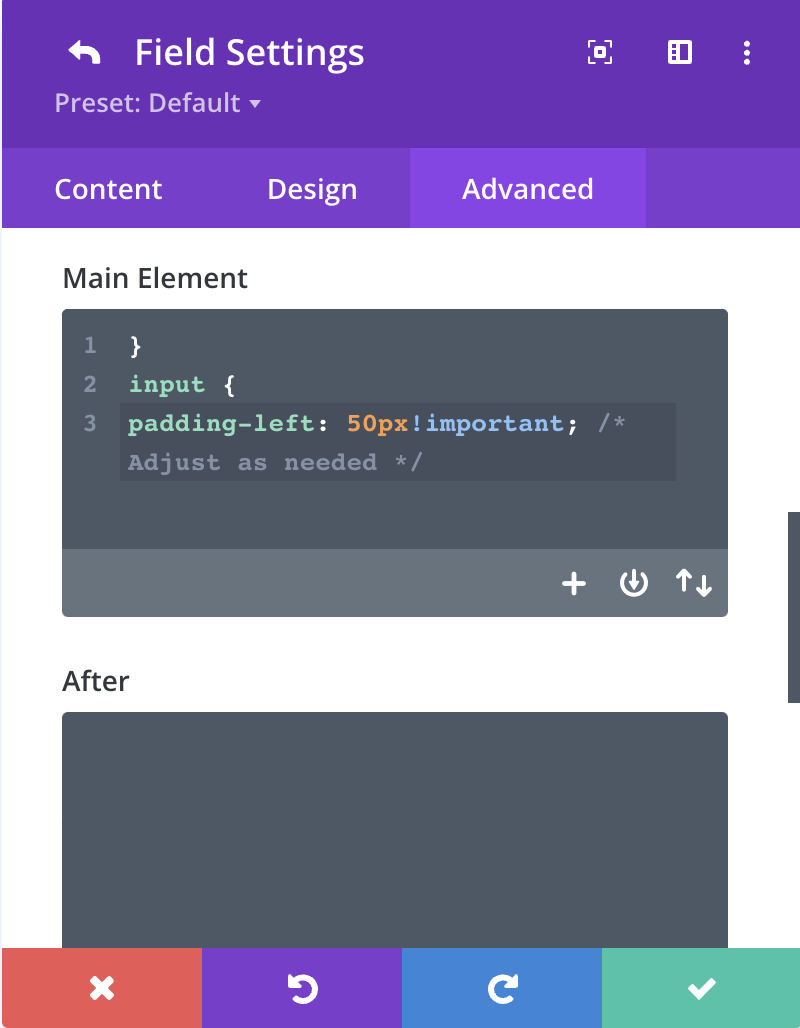Screen dimensions: 800x1028
Task: Click the 'input' selector on line 2
Action: (167, 385)
